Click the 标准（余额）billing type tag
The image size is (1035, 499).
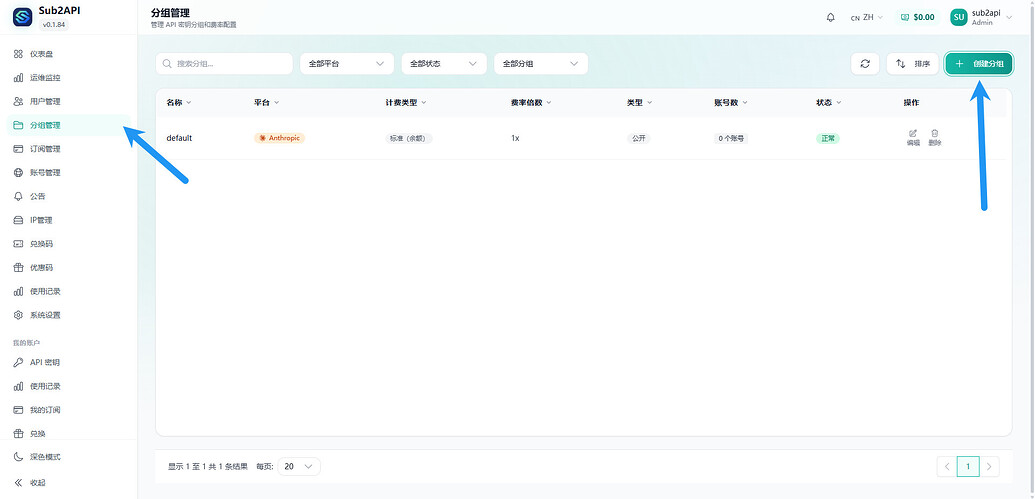pos(409,139)
